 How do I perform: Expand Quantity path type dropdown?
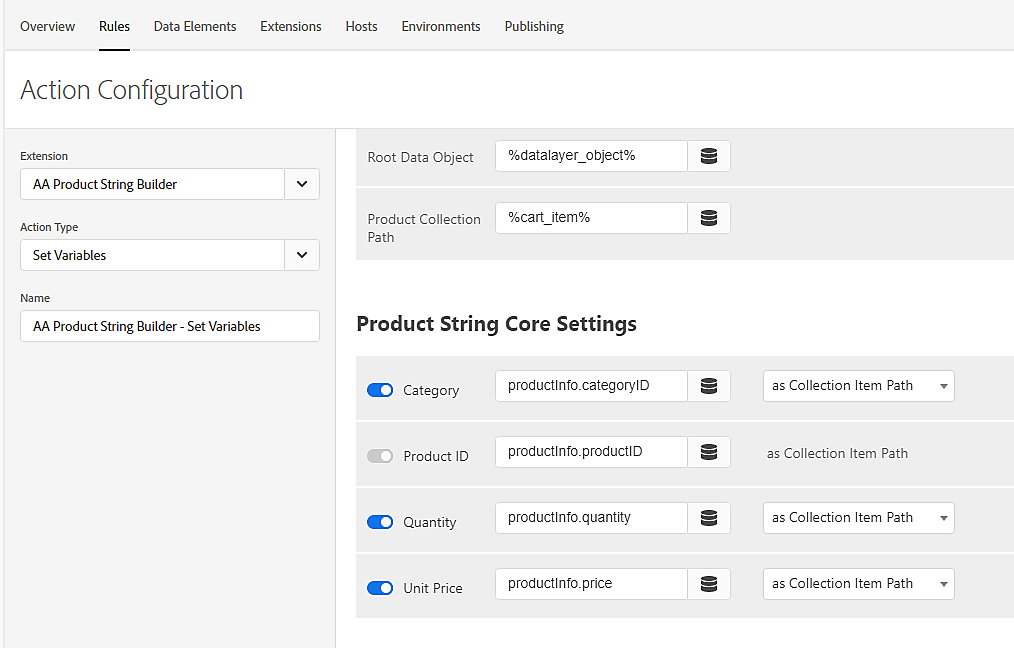(858, 518)
